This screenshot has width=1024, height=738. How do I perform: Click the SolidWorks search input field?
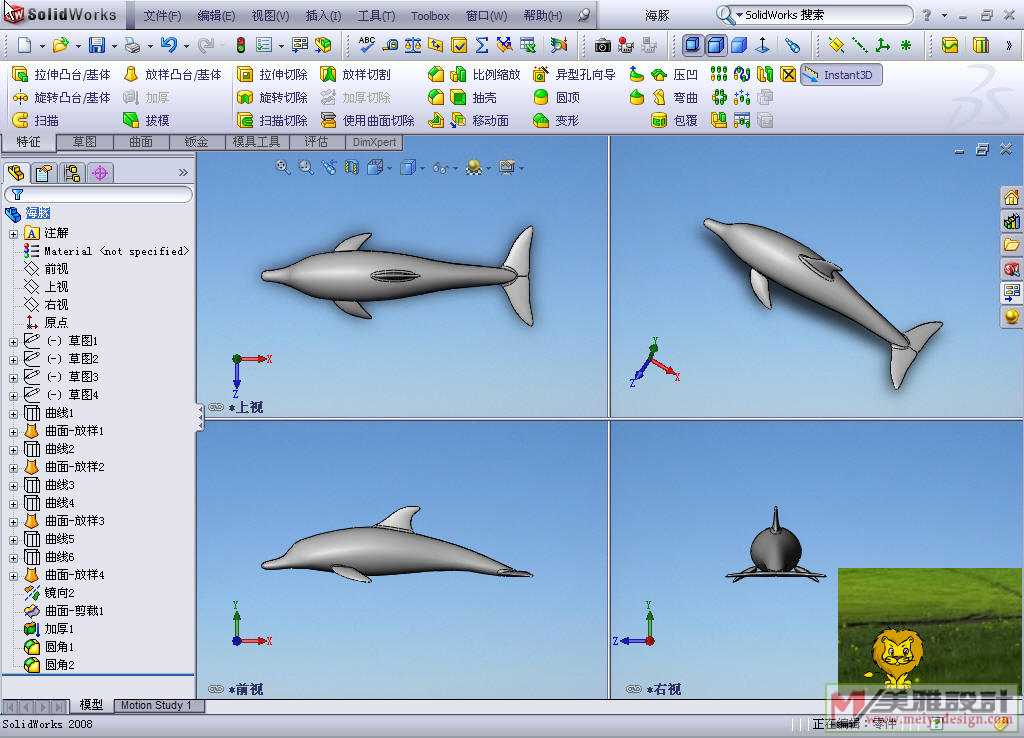828,14
